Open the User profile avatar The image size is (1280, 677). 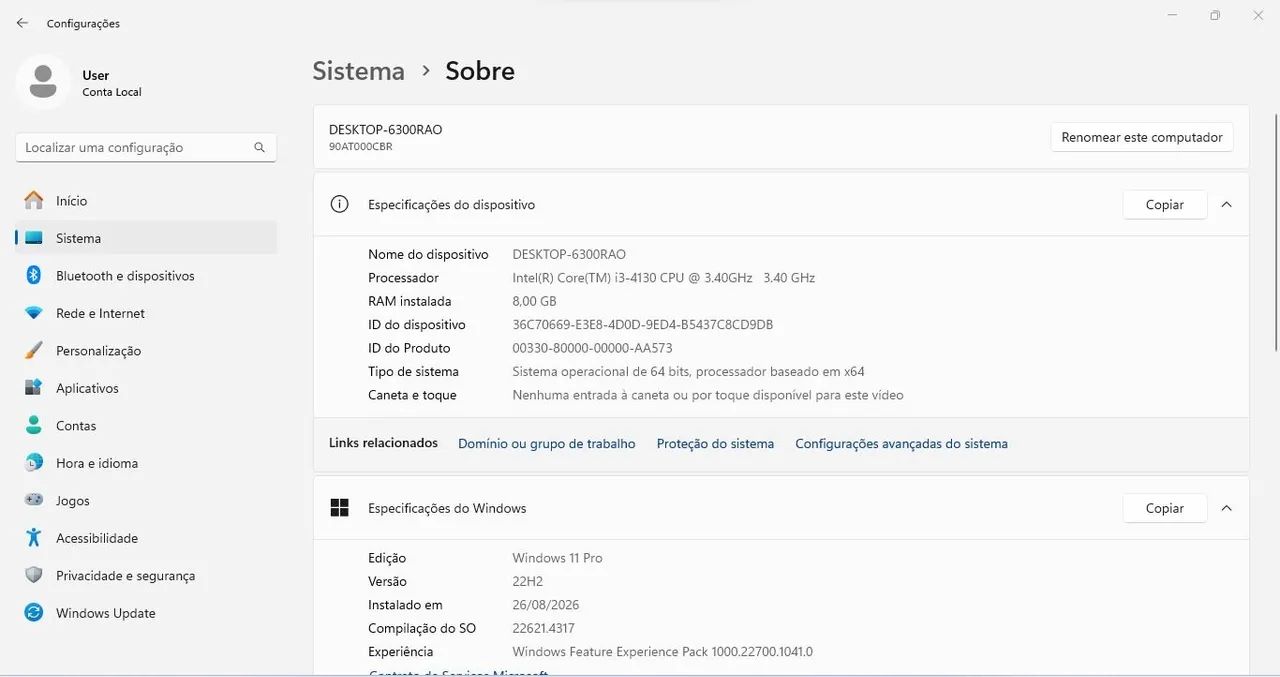(x=43, y=82)
